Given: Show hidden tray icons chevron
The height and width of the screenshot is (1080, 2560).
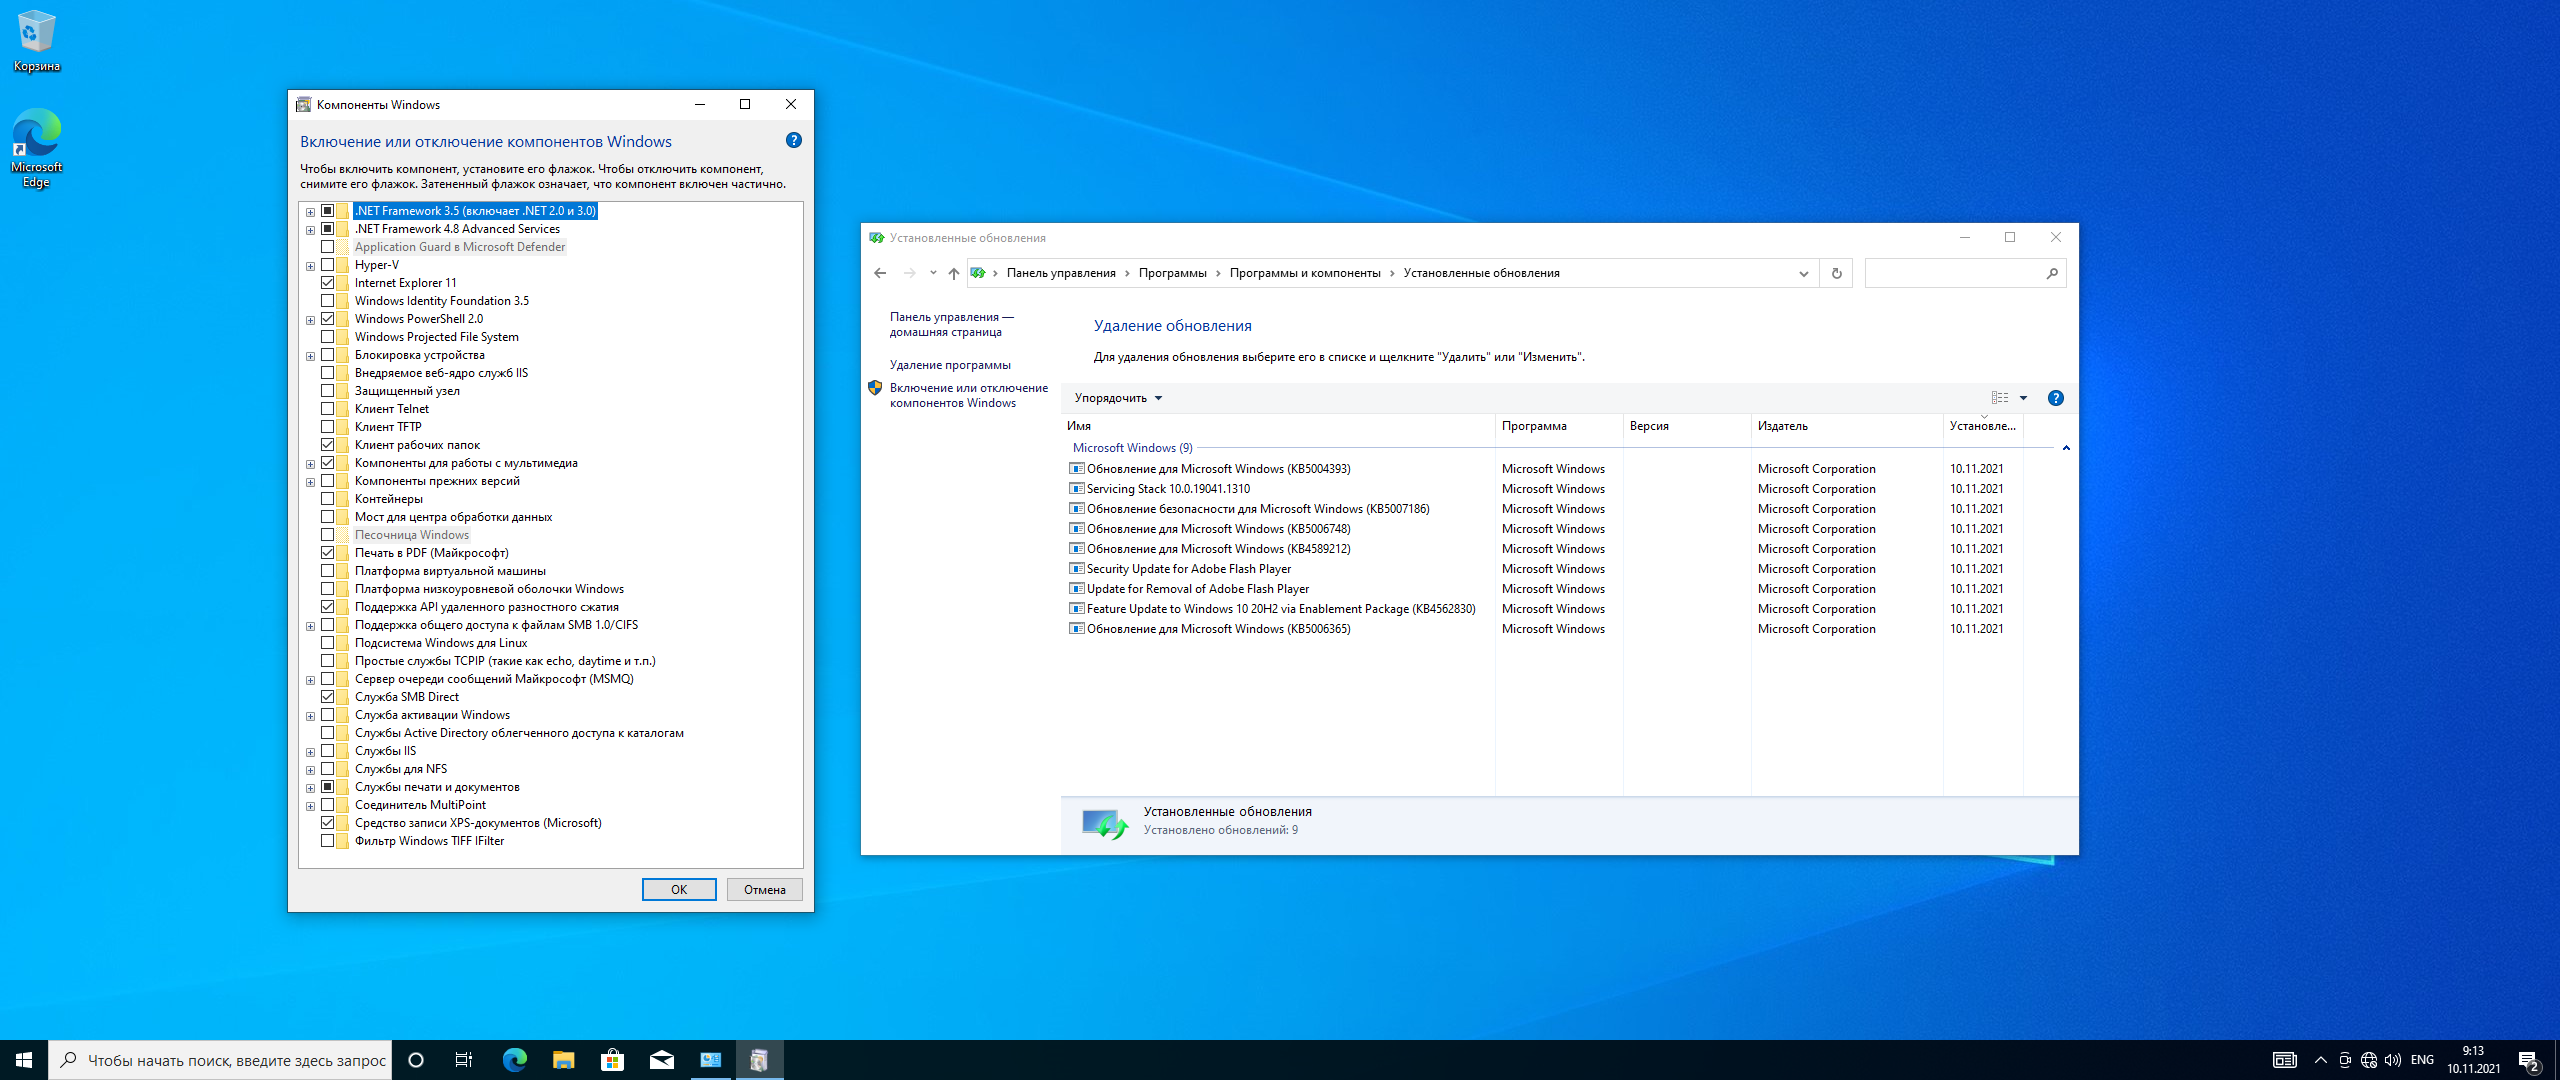Looking at the screenshot, I should tap(2320, 1060).
